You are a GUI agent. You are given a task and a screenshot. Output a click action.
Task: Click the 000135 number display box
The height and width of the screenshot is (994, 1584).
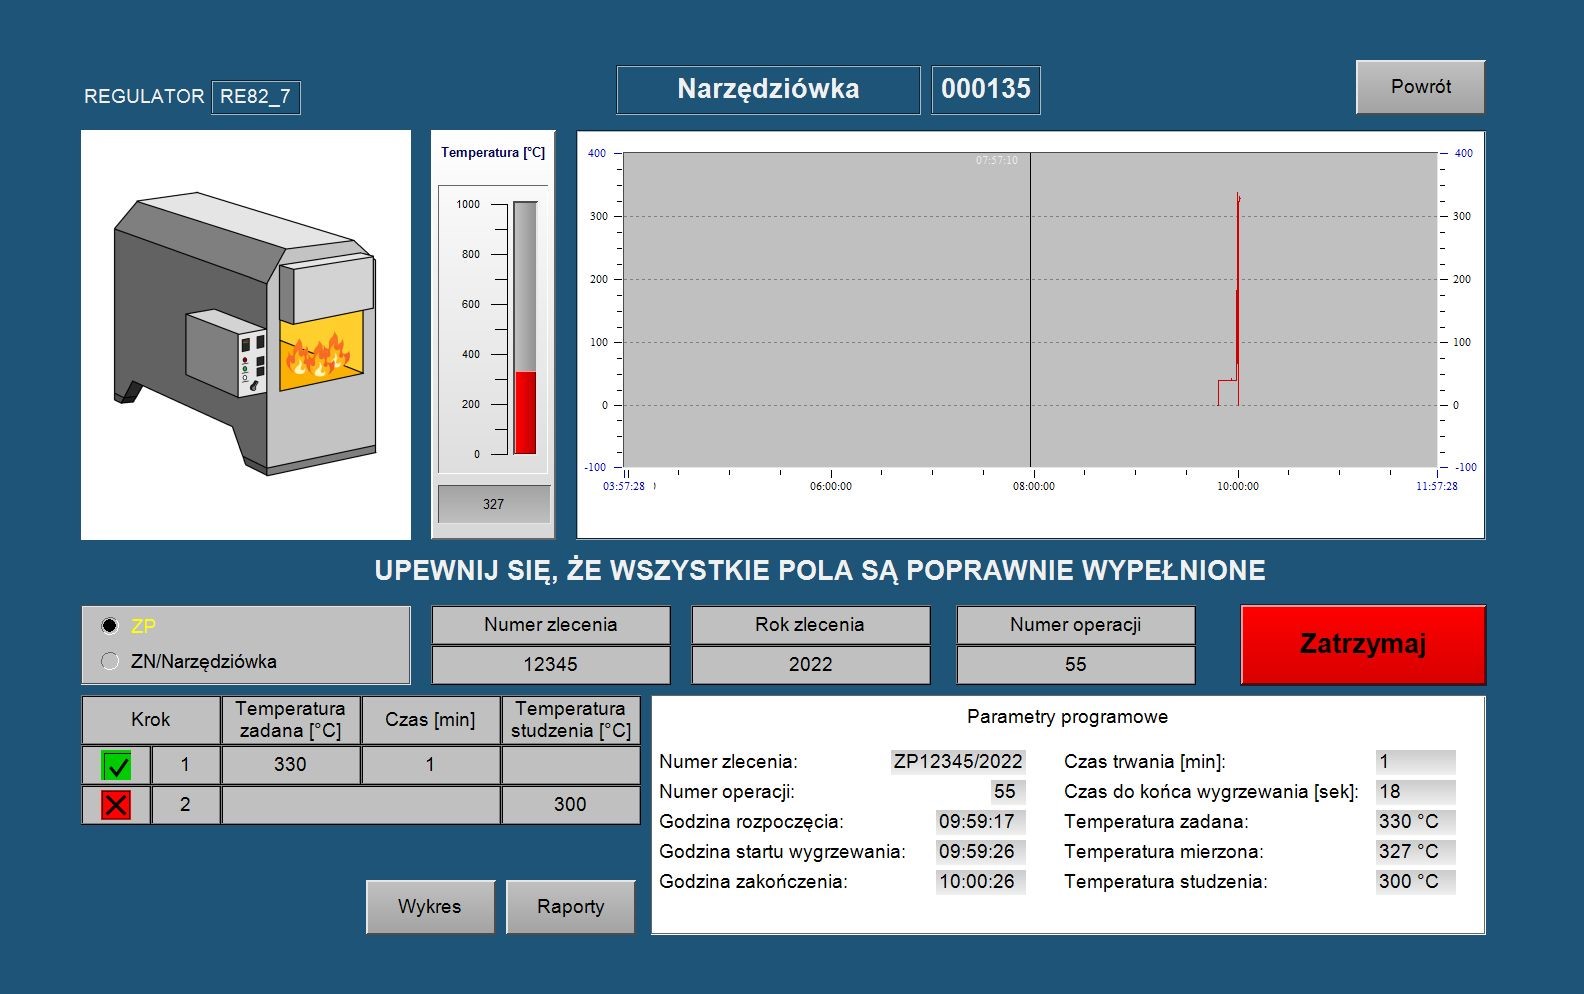coord(985,90)
